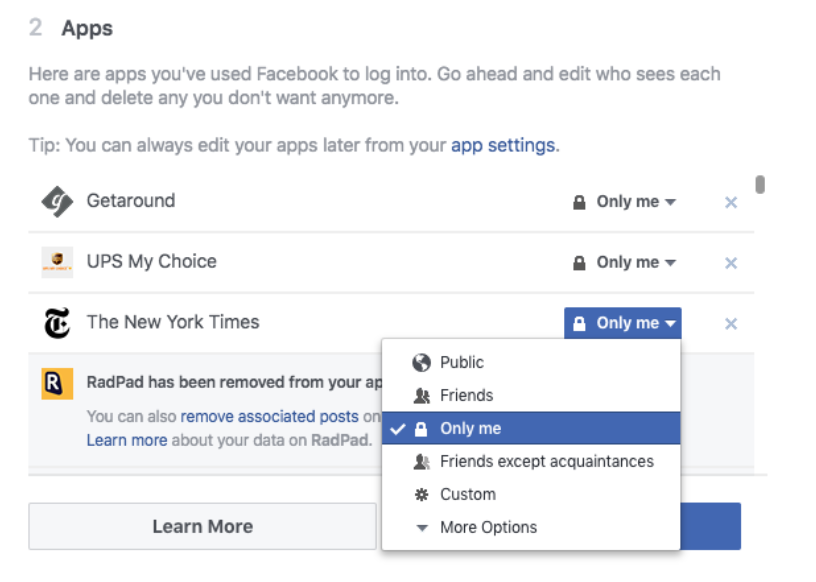
Task: Click the Getaround app logo icon
Action: tap(57, 202)
